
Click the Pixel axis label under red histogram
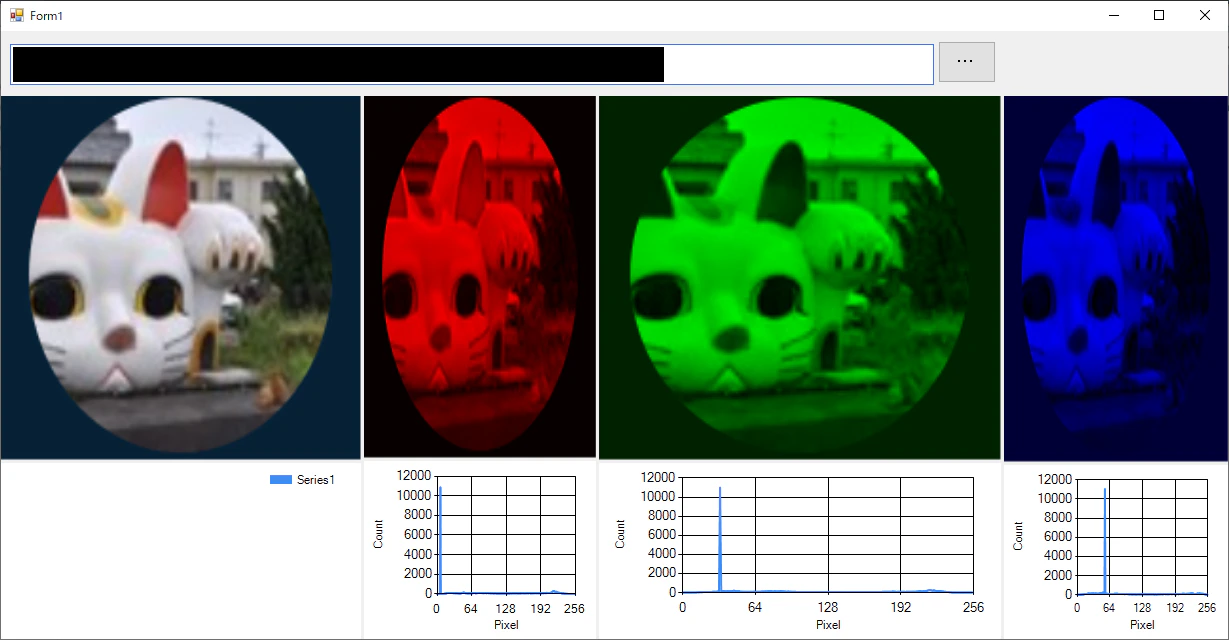pyautogui.click(x=507, y=625)
